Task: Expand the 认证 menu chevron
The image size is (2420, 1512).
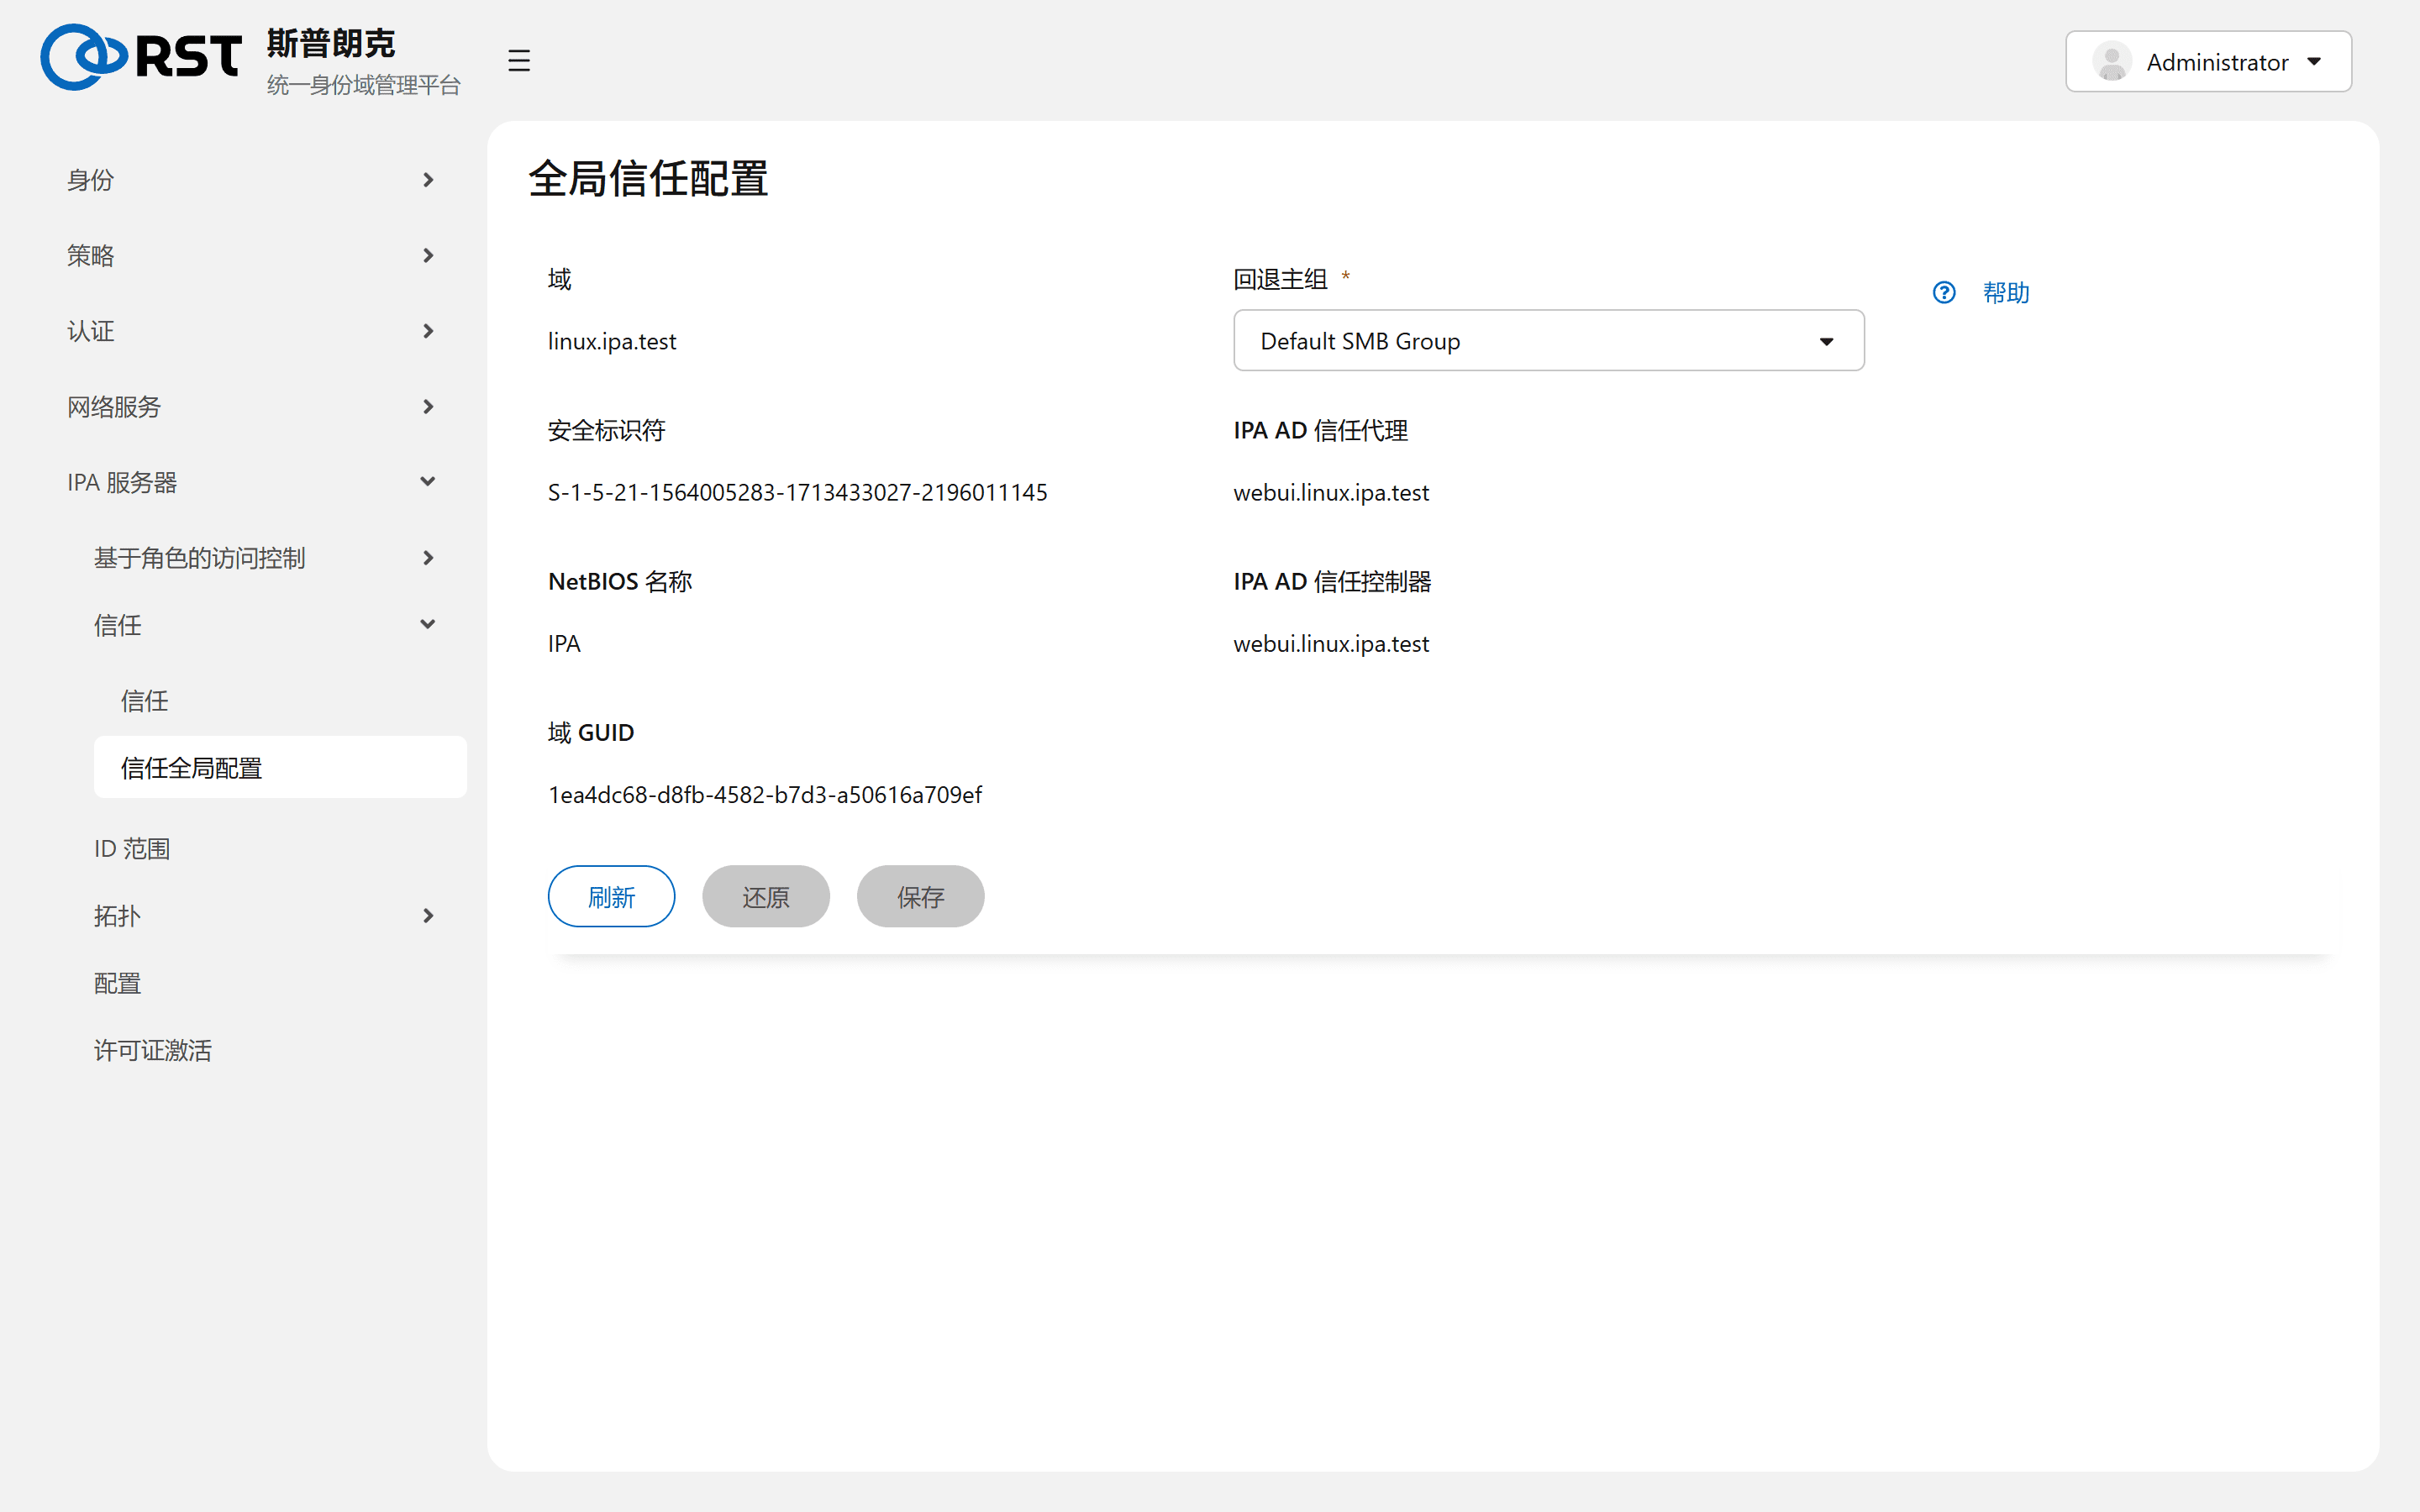Action: coord(428,331)
